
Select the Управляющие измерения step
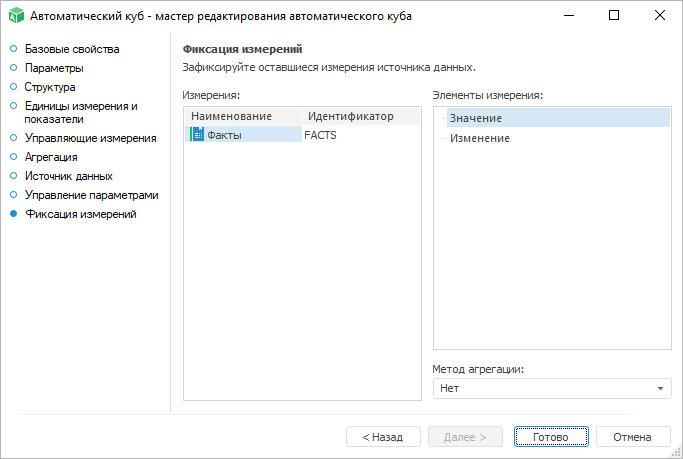click(x=90, y=138)
